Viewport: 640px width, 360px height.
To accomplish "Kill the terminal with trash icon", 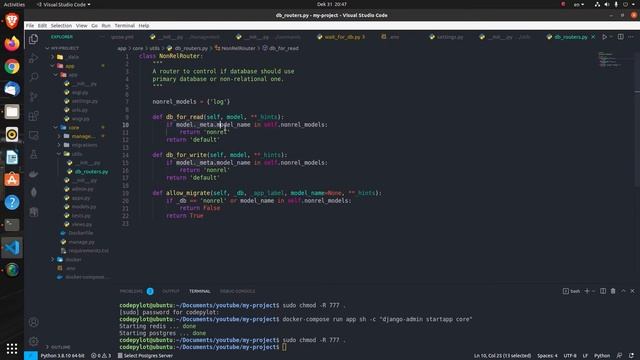I will click(x=613, y=291).
